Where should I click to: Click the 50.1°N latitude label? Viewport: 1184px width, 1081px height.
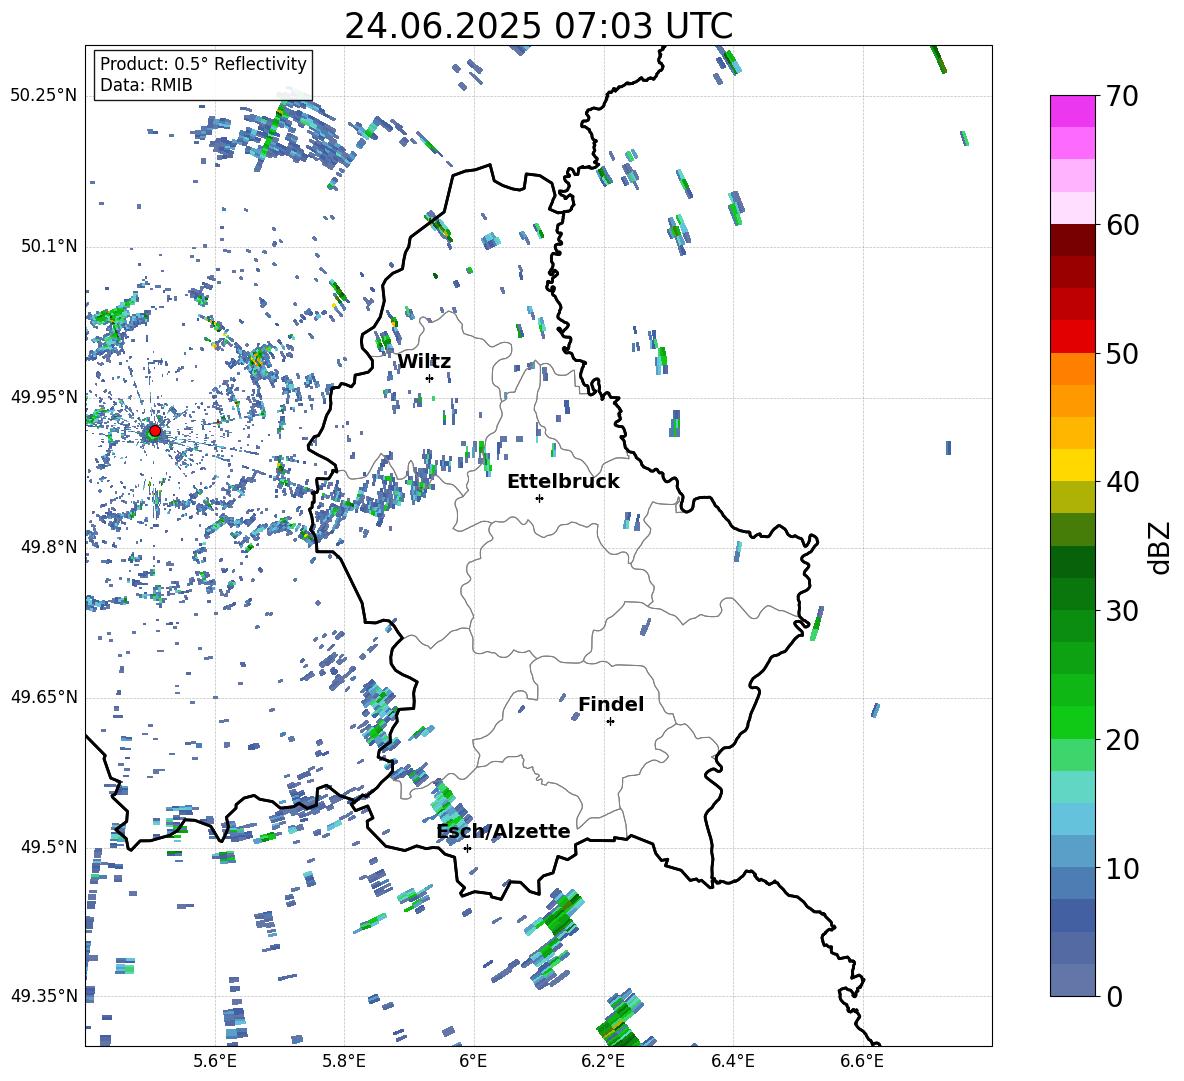click(x=48, y=246)
